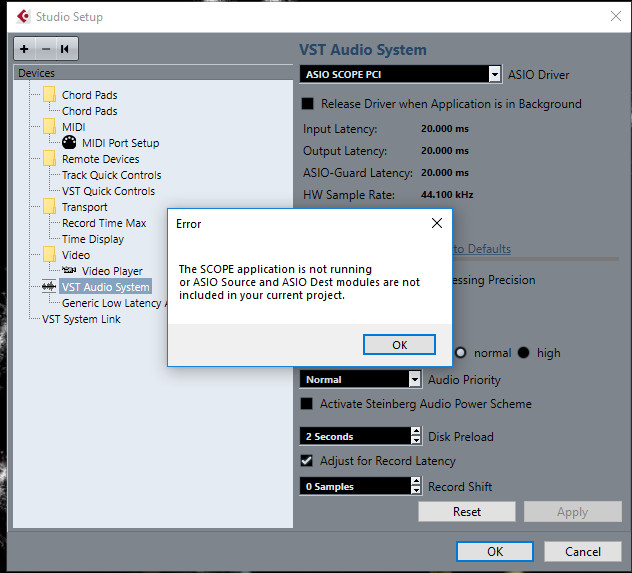
Task: Click the Add Device plus icon
Action: [24, 49]
